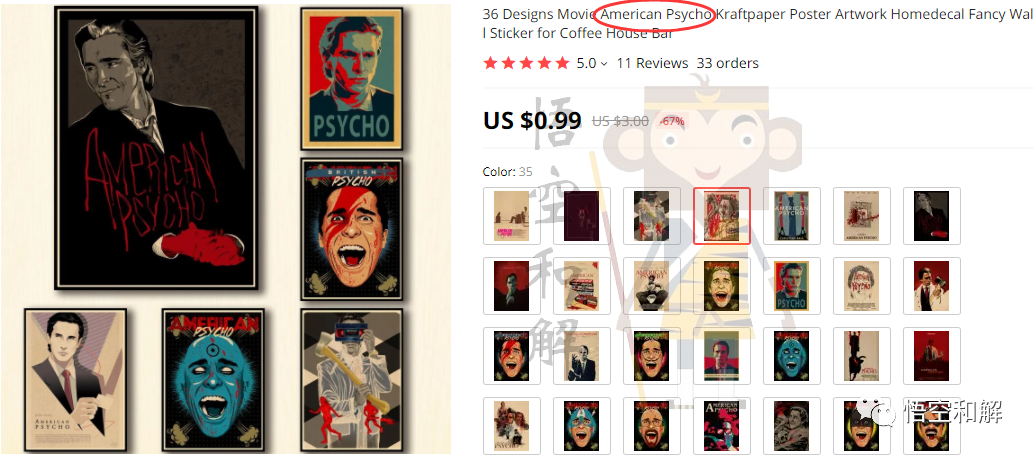Pick the Captain America mask face swatch

tap(581, 426)
